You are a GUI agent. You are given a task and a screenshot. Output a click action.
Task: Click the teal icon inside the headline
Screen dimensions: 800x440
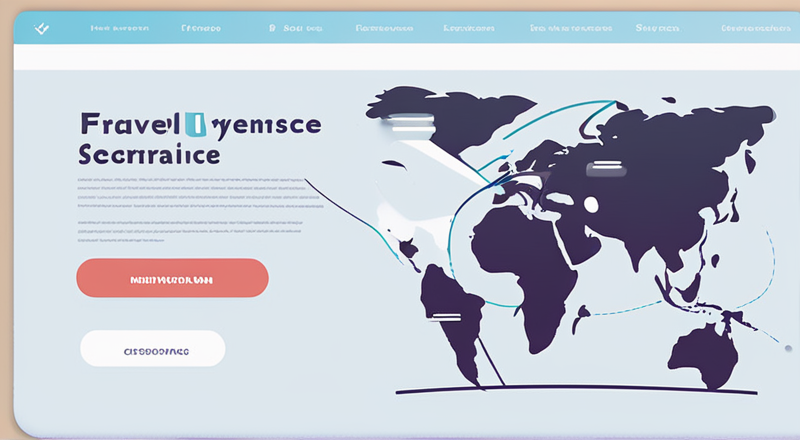pyautogui.click(x=195, y=125)
